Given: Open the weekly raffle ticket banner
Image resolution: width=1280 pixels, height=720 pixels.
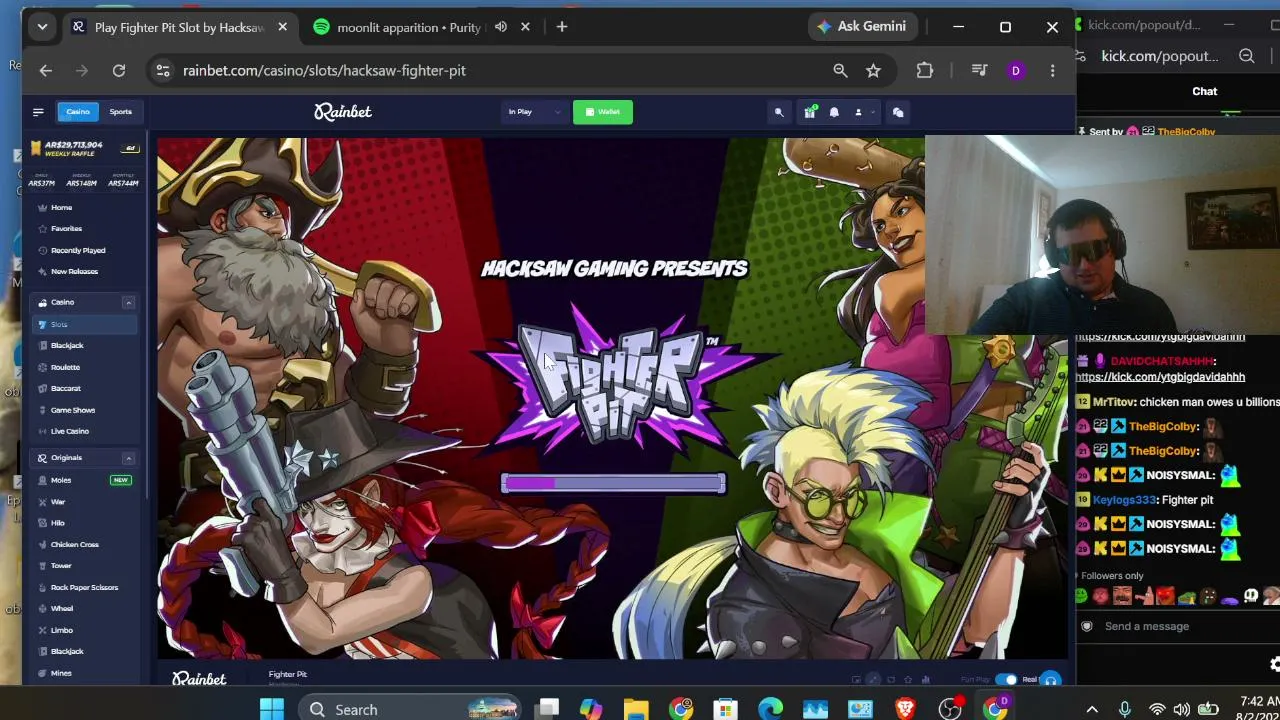Looking at the screenshot, I should click(85, 148).
